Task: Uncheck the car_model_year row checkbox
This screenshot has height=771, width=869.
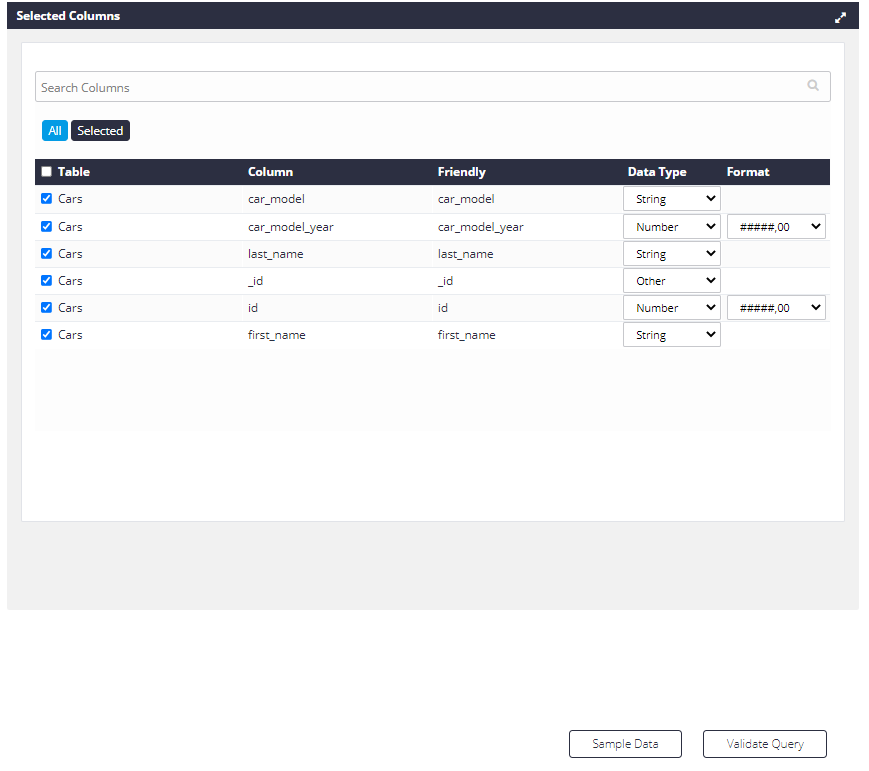Action: (x=47, y=226)
